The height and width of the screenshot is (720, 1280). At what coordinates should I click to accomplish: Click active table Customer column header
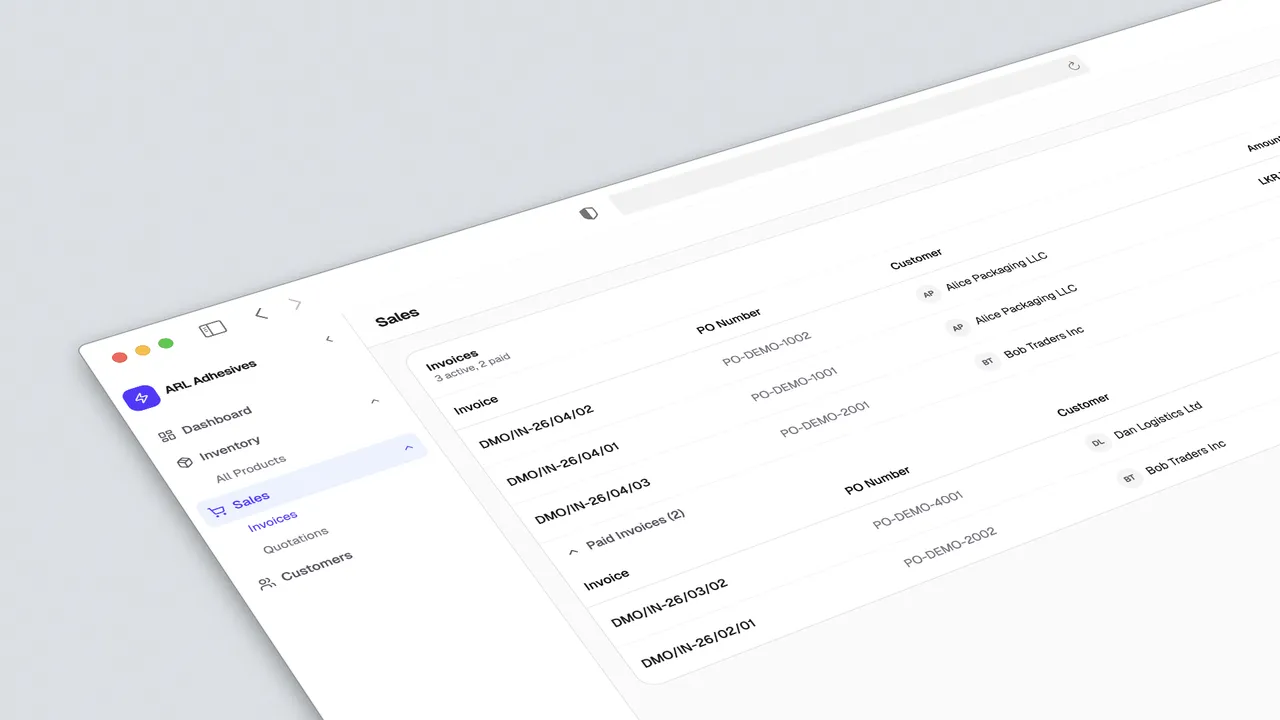click(x=916, y=259)
